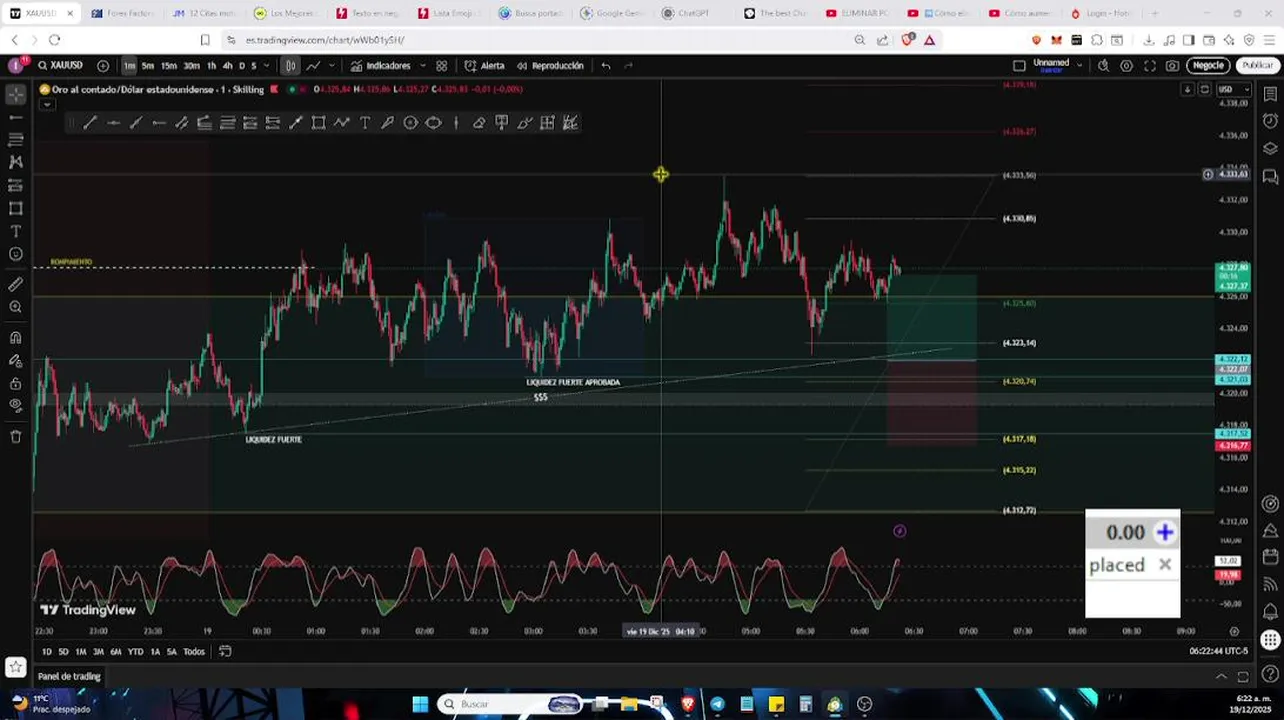Start Reproducción bar replay

tap(550, 66)
